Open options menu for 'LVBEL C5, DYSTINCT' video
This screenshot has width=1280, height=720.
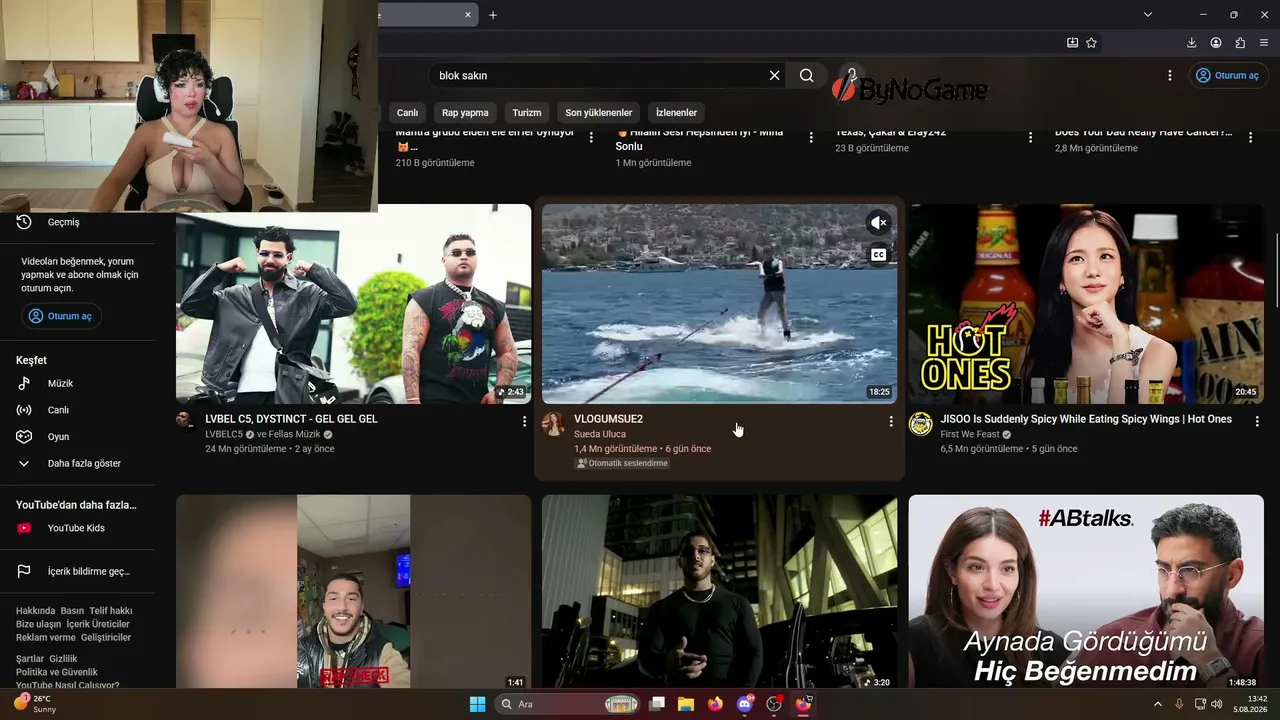click(x=524, y=422)
